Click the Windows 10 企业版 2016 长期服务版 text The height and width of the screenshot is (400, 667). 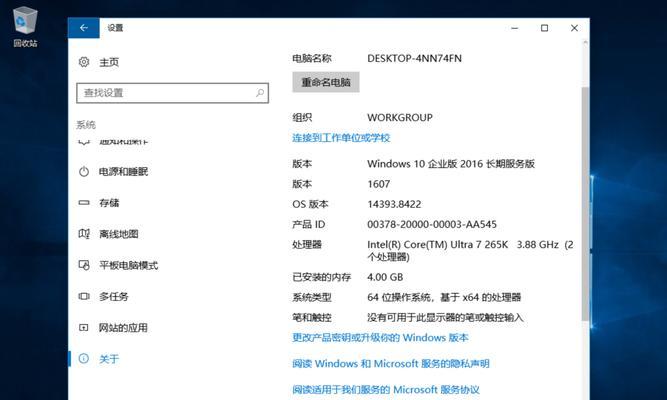451,164
